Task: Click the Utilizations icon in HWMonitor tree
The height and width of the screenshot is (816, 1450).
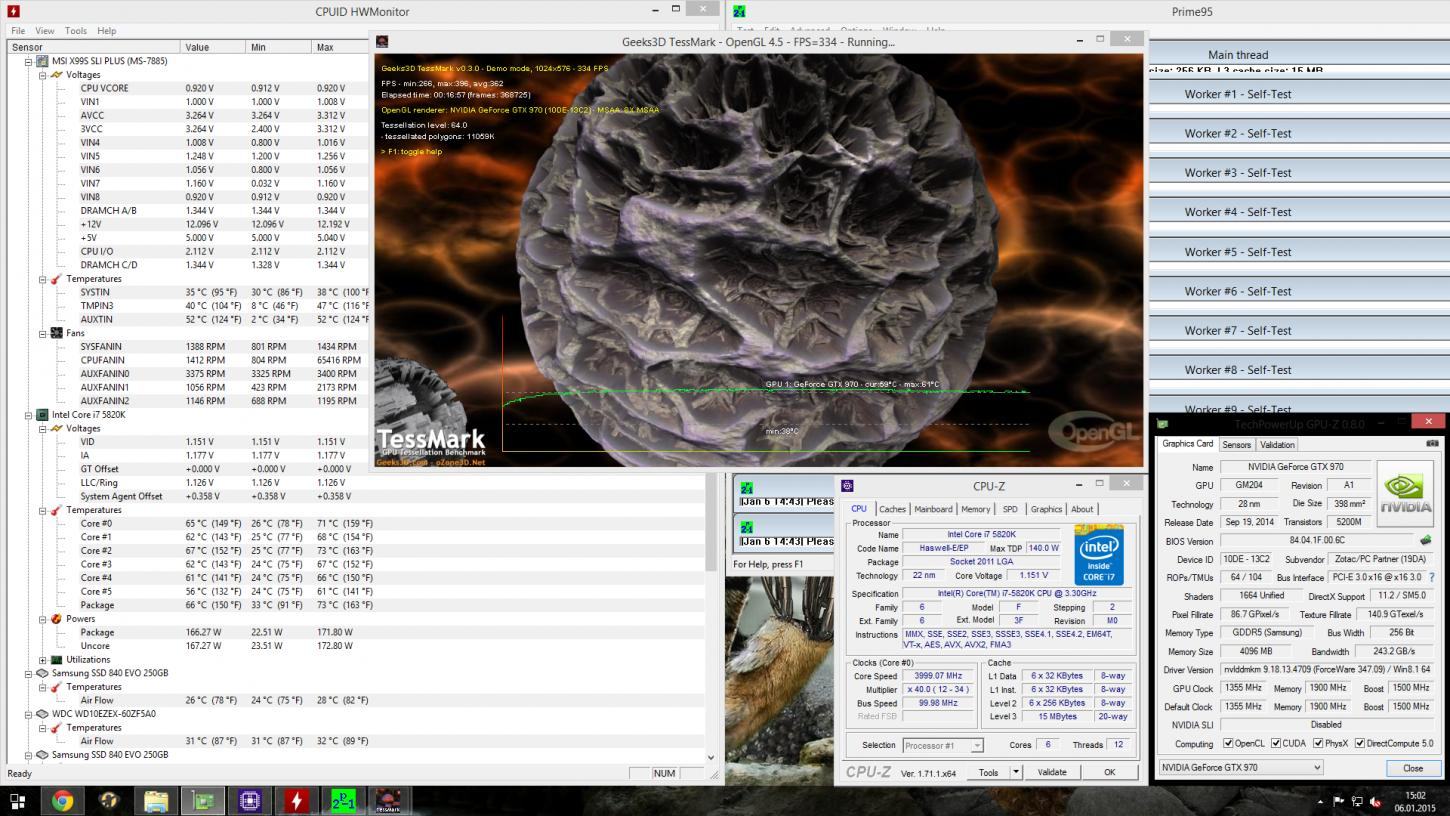Action: 56,660
